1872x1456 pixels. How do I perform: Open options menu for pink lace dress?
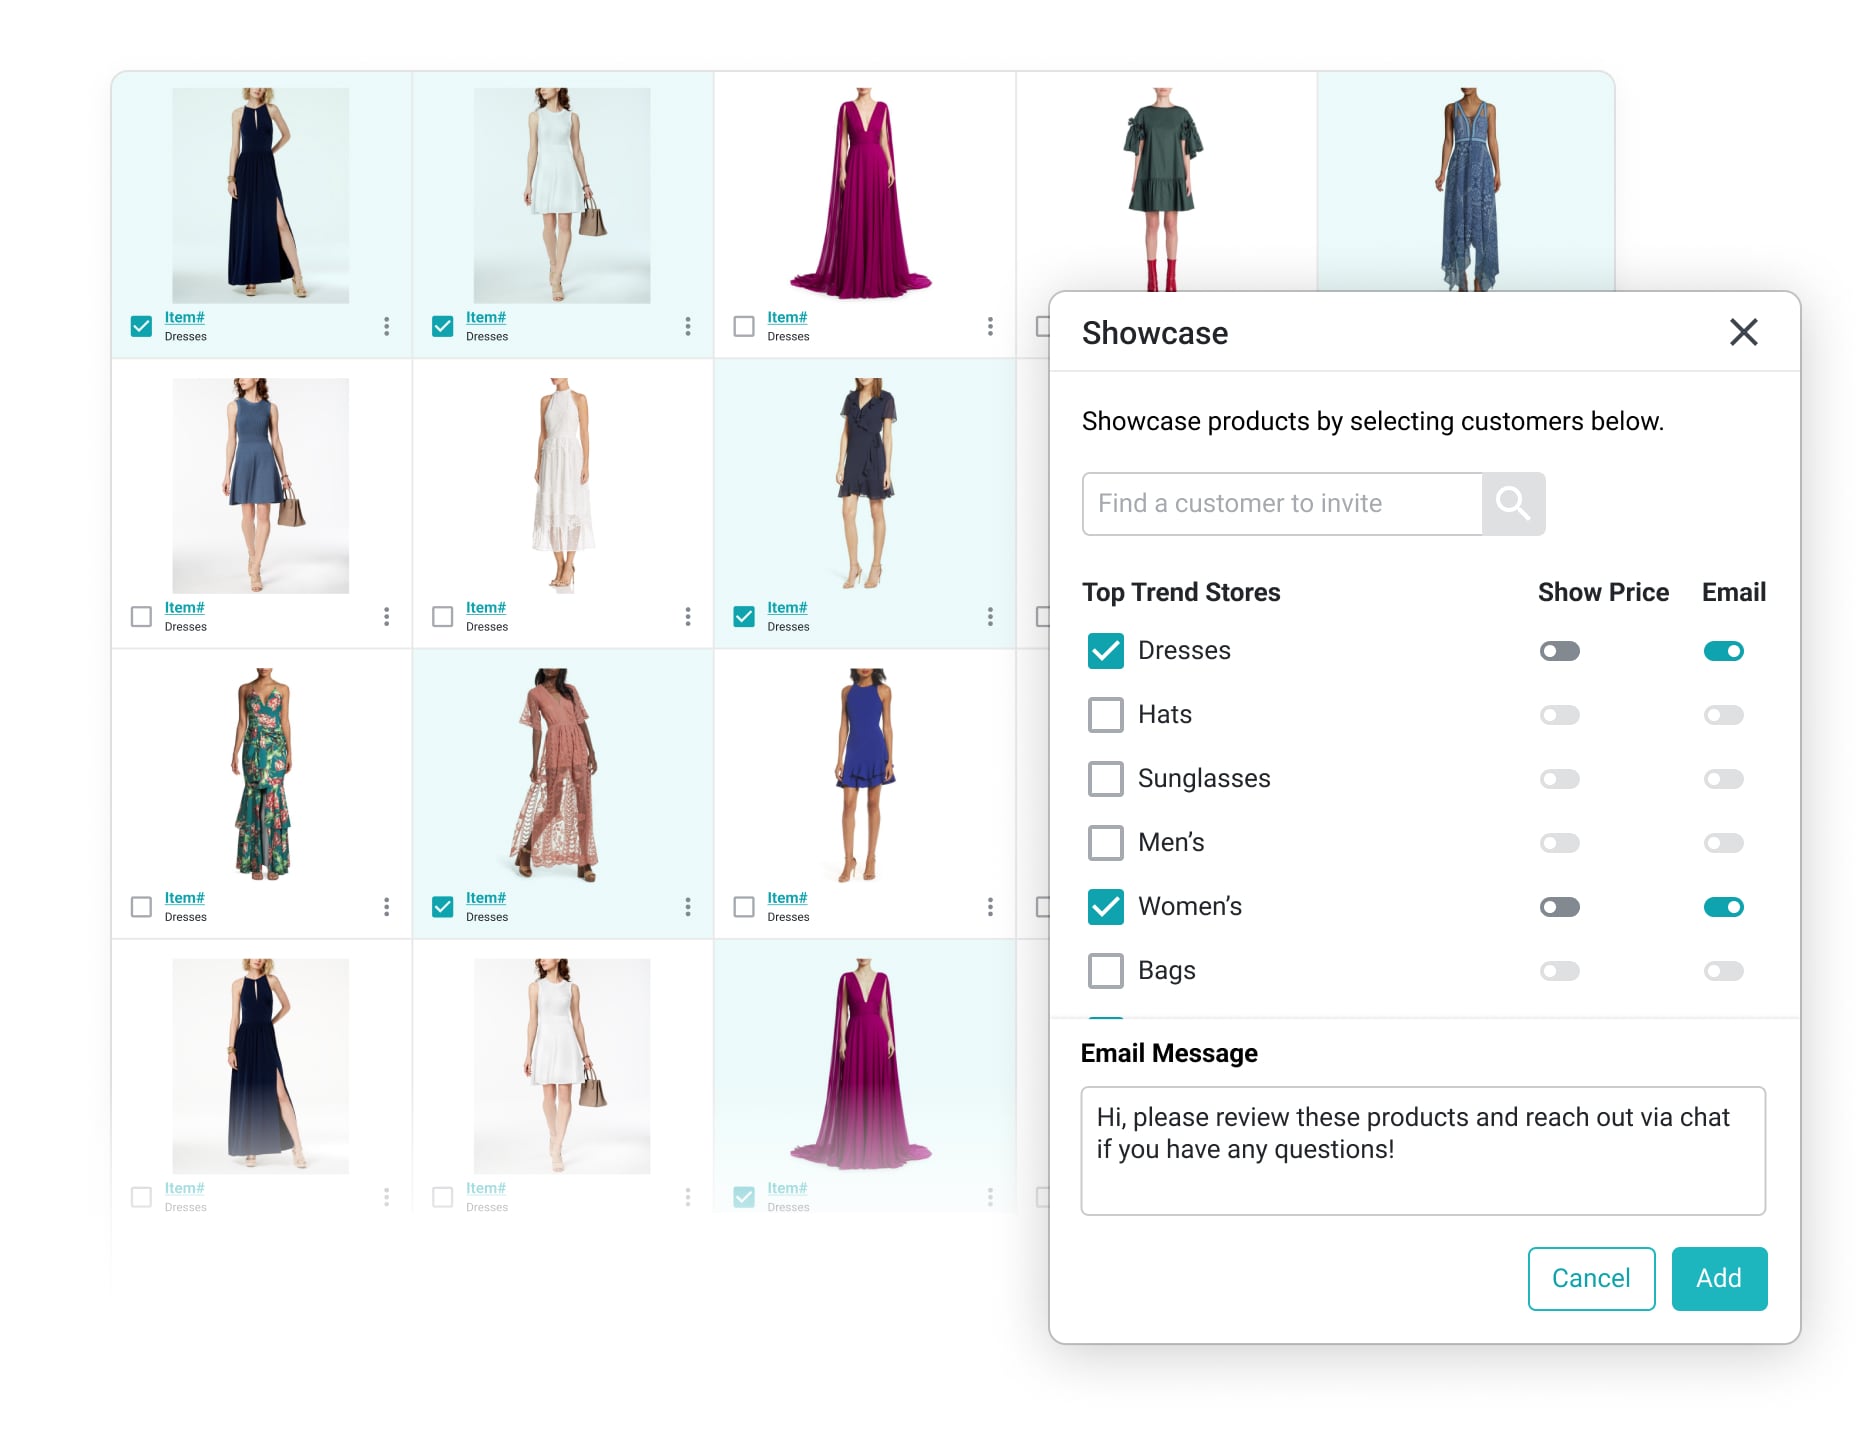click(x=688, y=907)
